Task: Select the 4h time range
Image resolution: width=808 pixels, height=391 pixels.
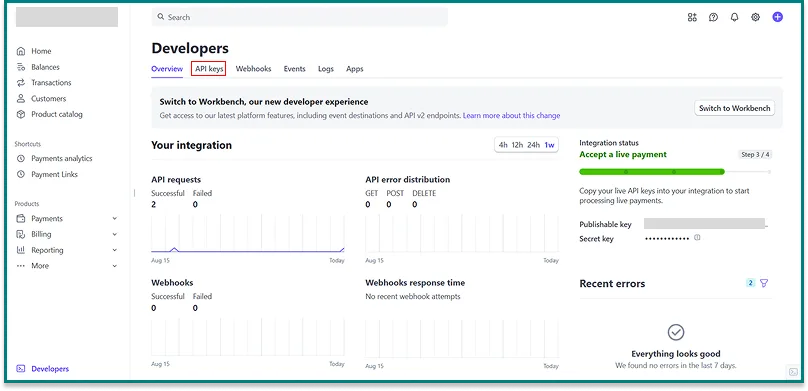Action: 503,145
